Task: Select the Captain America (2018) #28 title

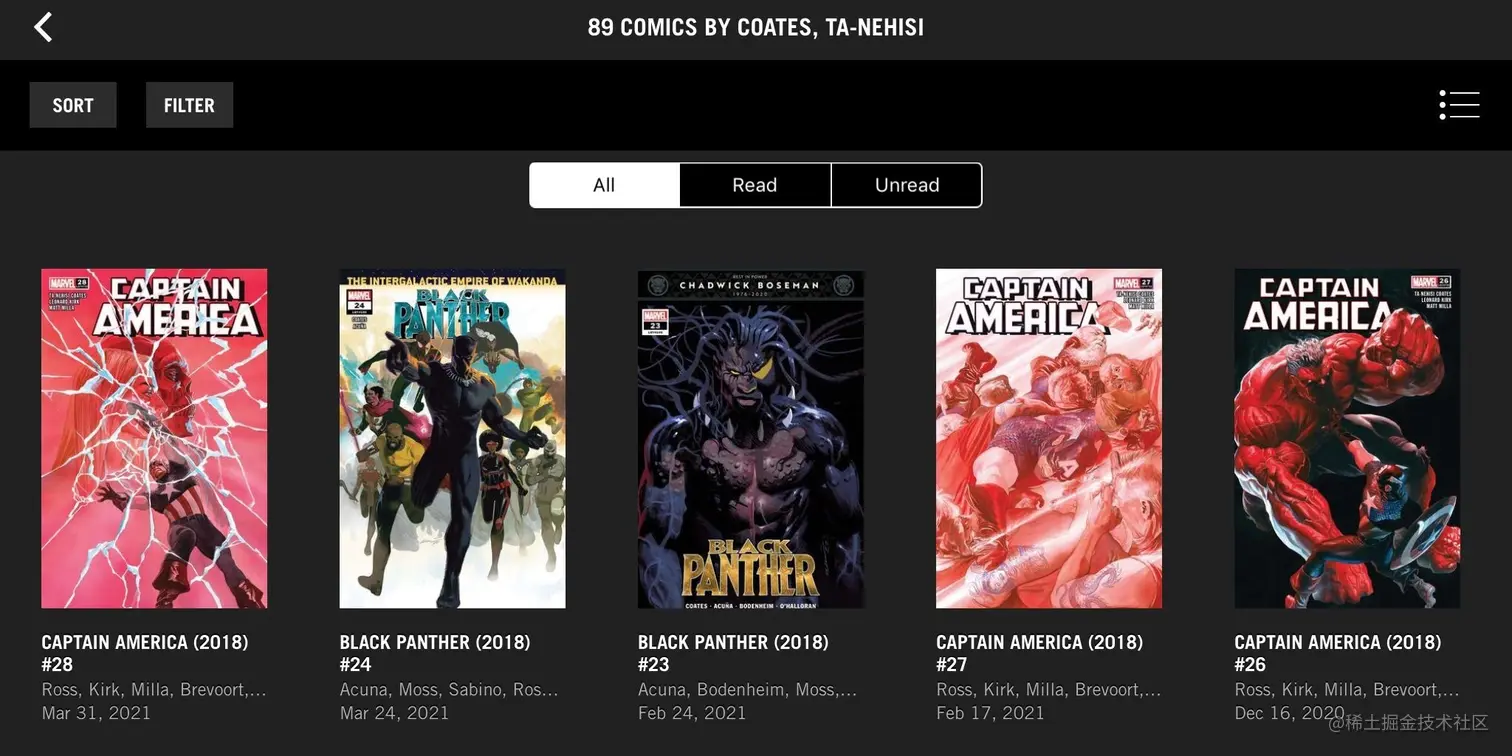Action: tap(145, 653)
